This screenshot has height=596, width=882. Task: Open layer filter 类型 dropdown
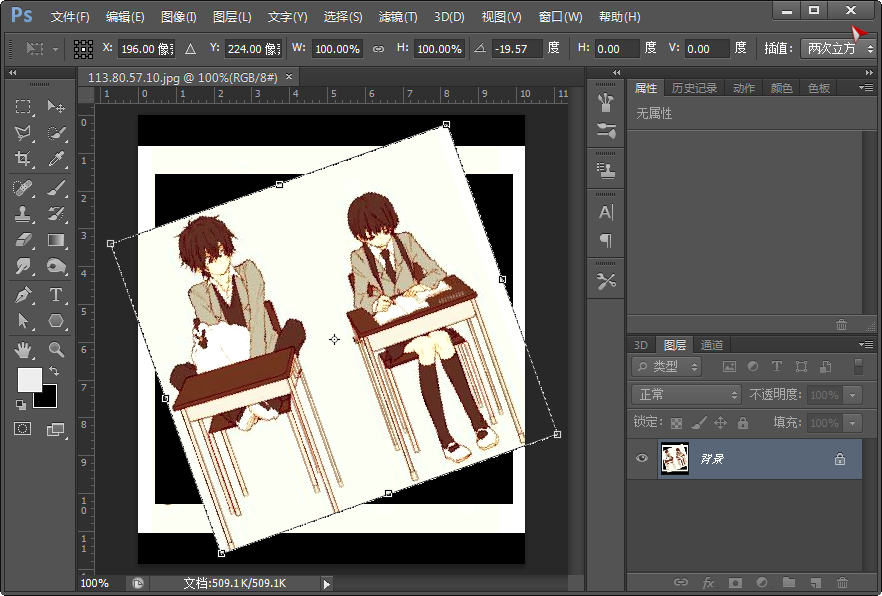[667, 367]
